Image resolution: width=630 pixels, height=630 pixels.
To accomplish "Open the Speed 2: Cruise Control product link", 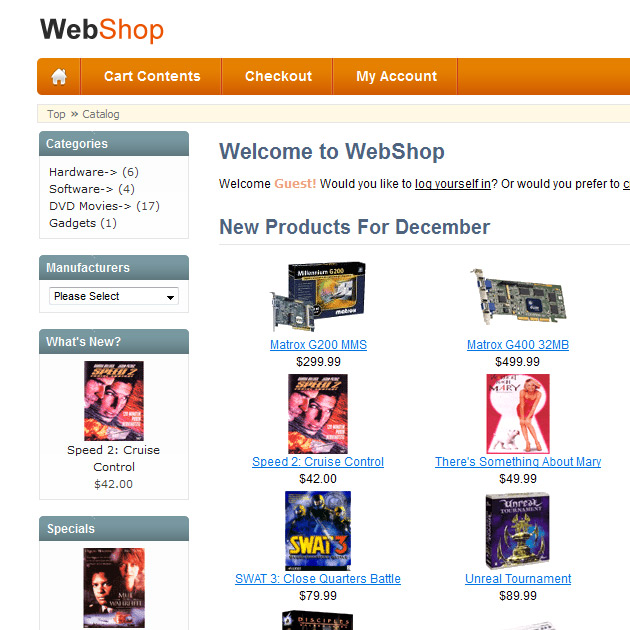I will coord(318,462).
